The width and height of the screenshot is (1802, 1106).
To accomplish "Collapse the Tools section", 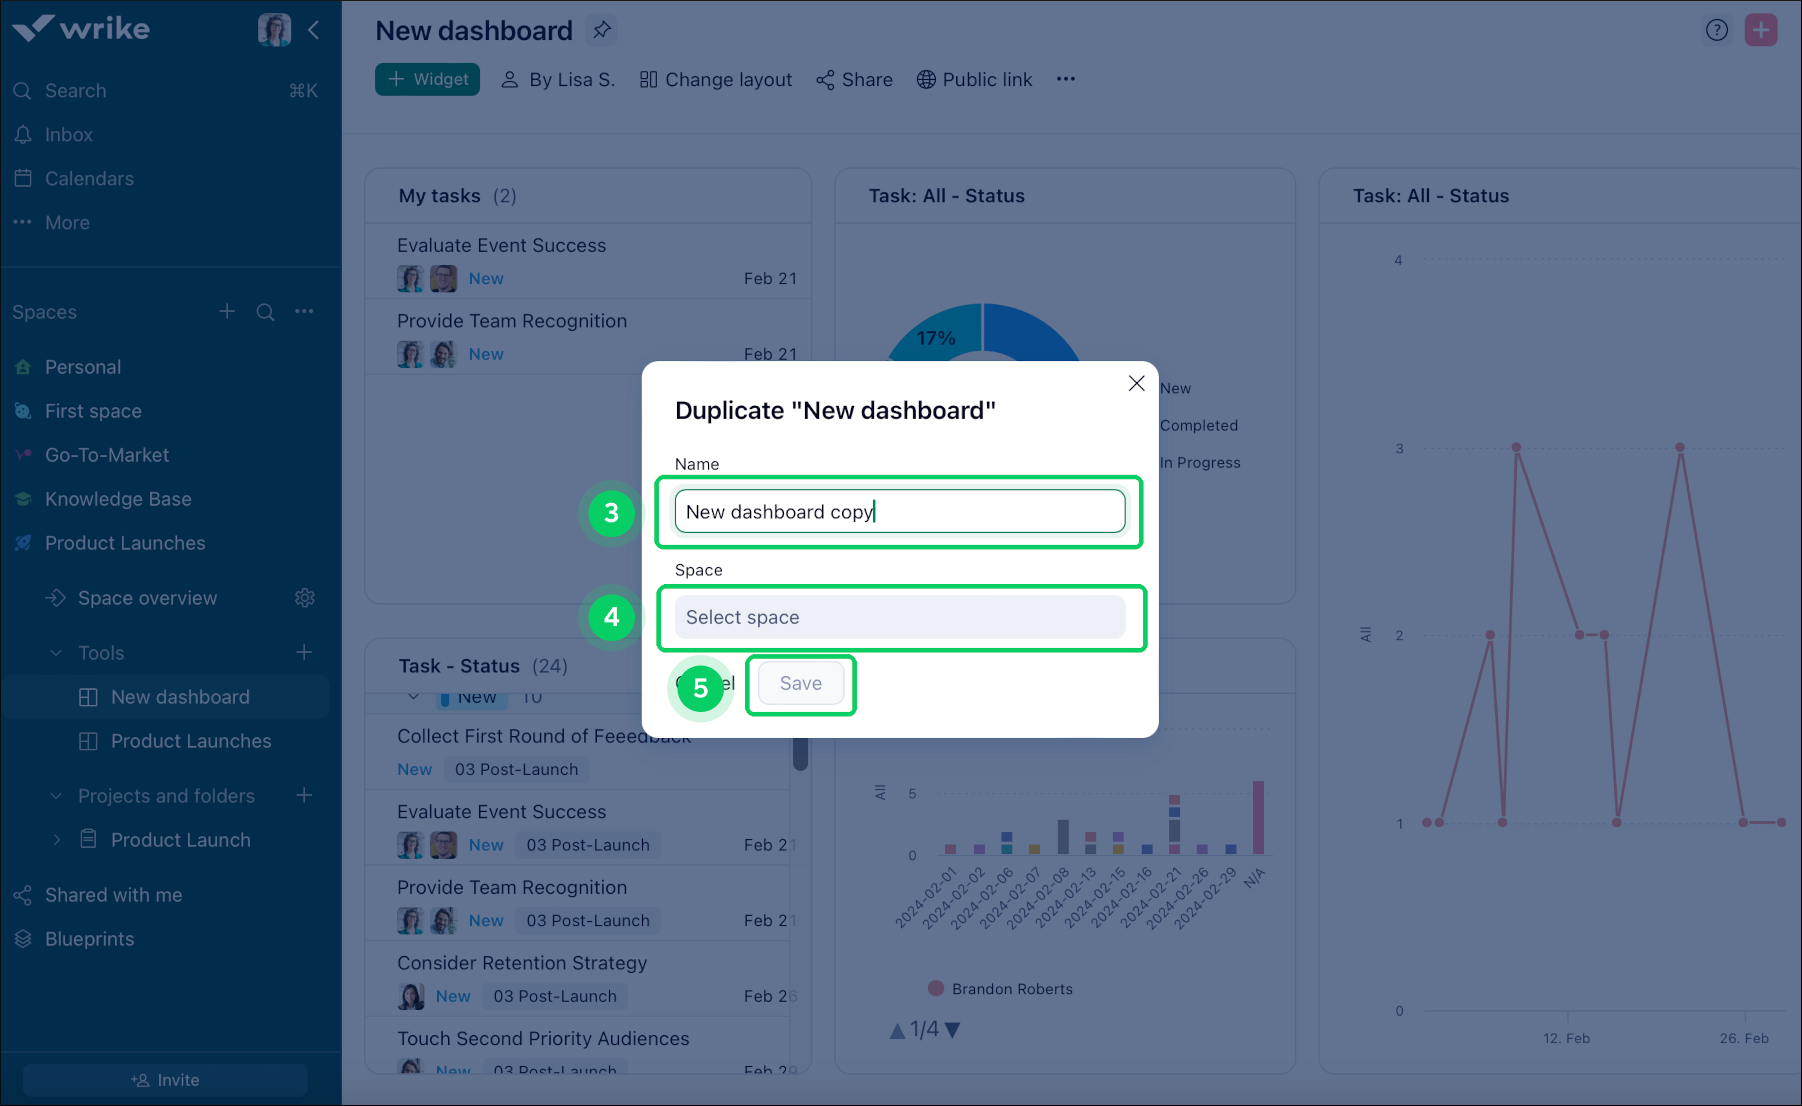I will coord(55,652).
